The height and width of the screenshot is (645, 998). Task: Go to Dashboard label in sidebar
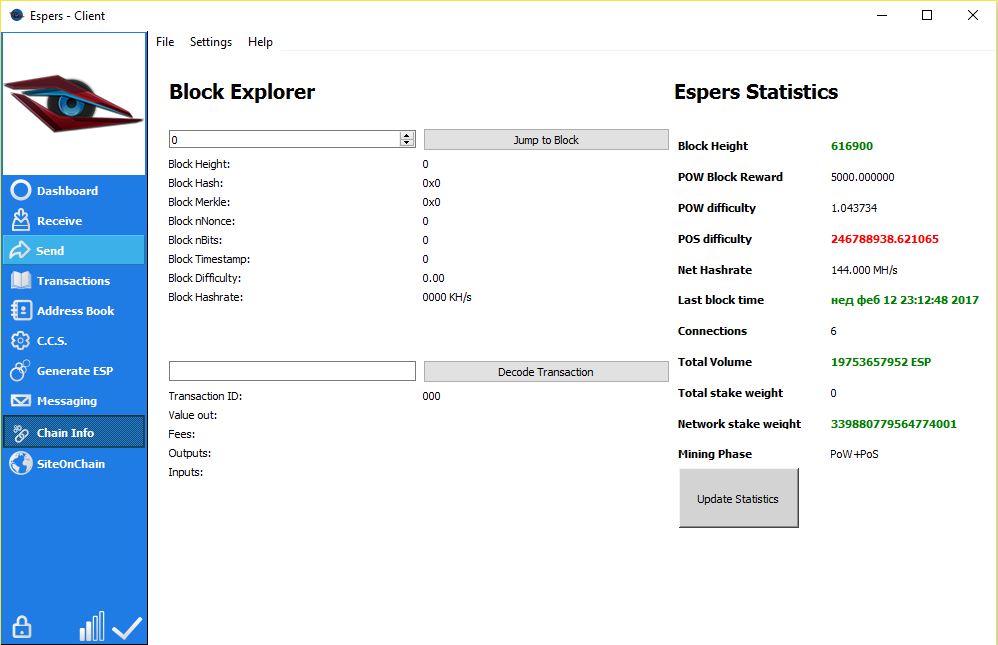(67, 190)
